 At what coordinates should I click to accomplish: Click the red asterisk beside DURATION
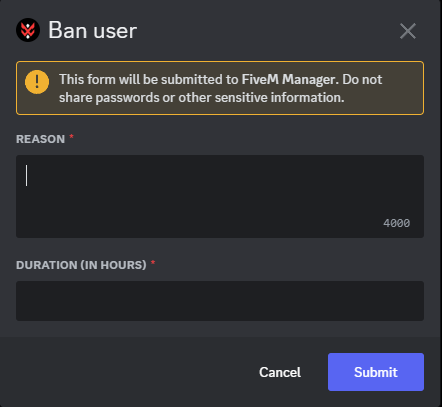pyautogui.click(x=153, y=263)
